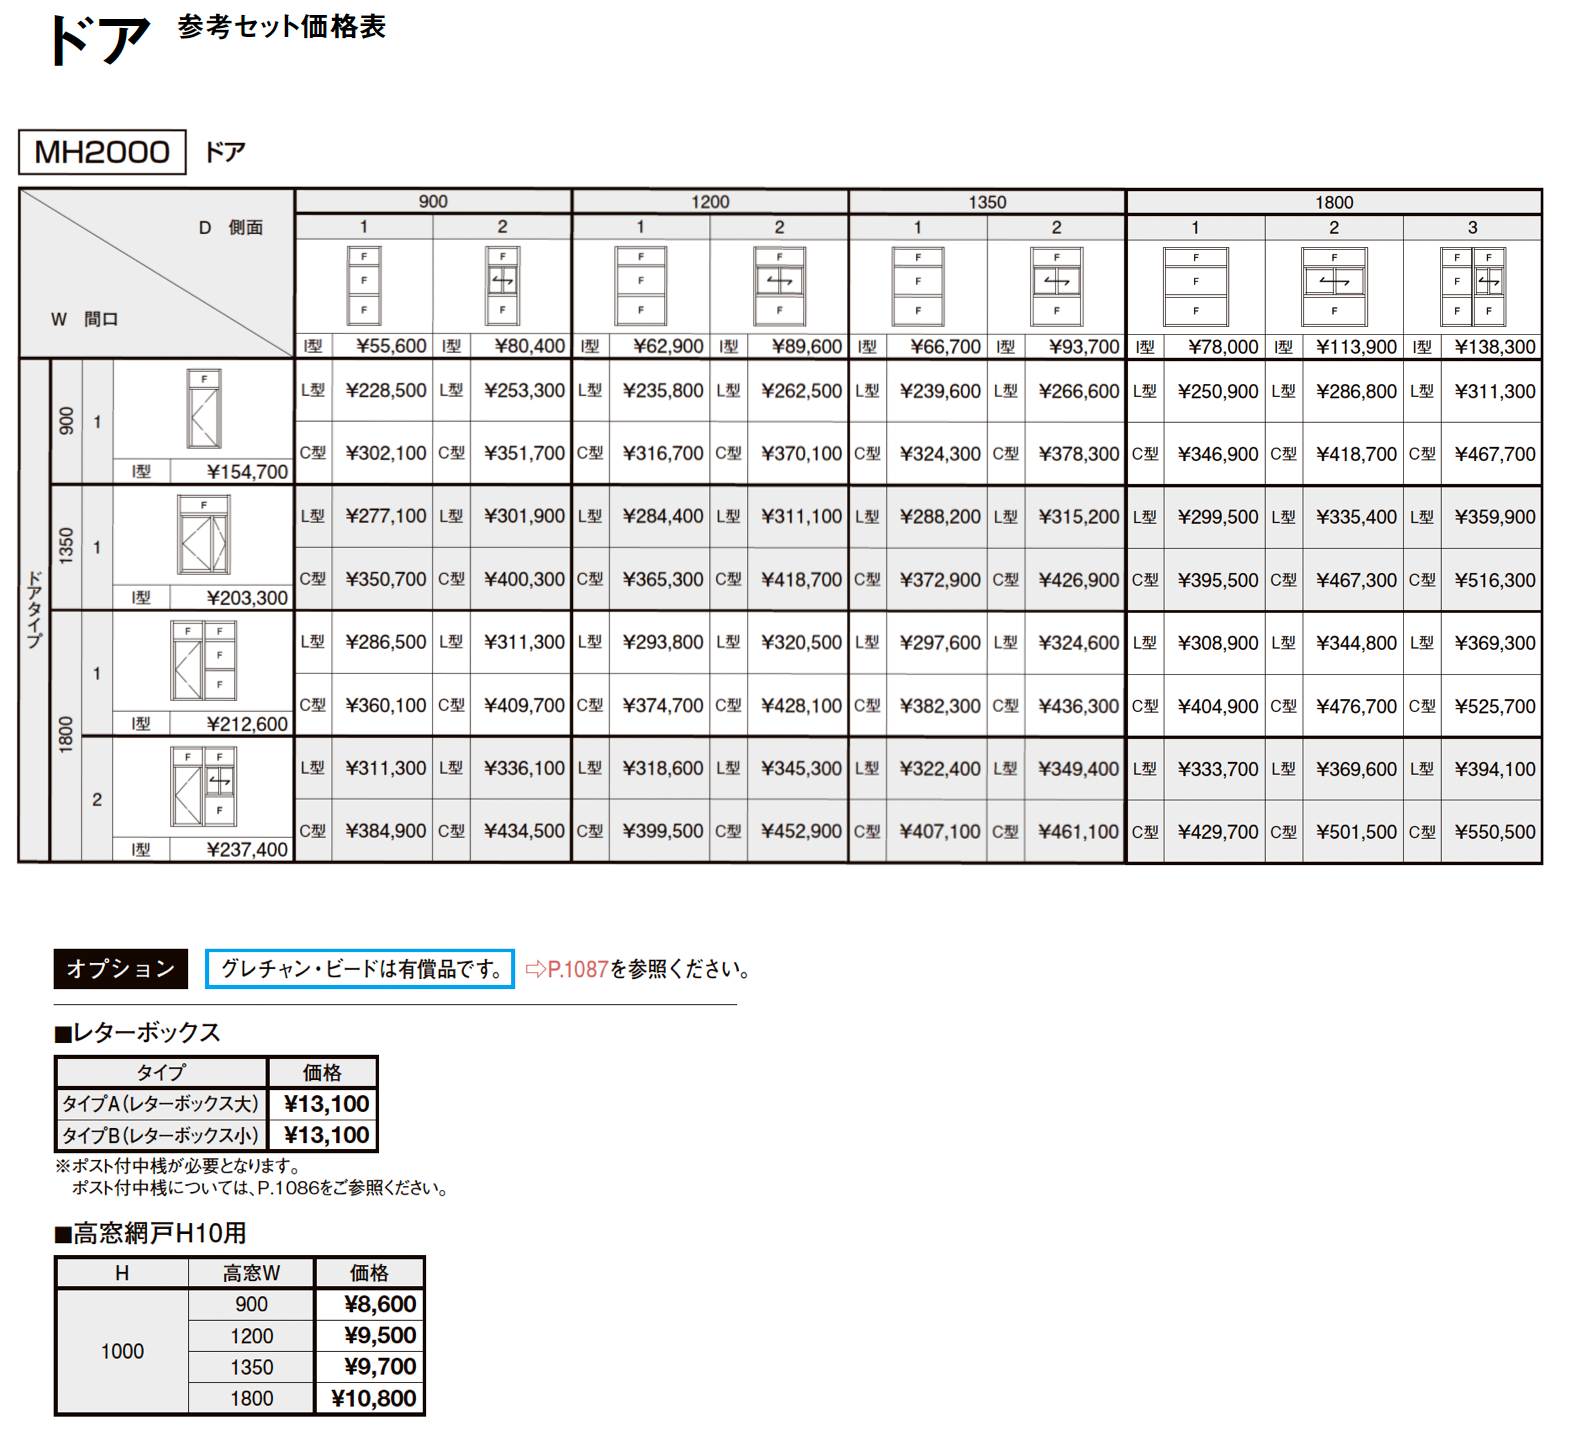Click タイプA レターボックス大 row
Screen dimensions: 1577x1430
click(x=216, y=1103)
